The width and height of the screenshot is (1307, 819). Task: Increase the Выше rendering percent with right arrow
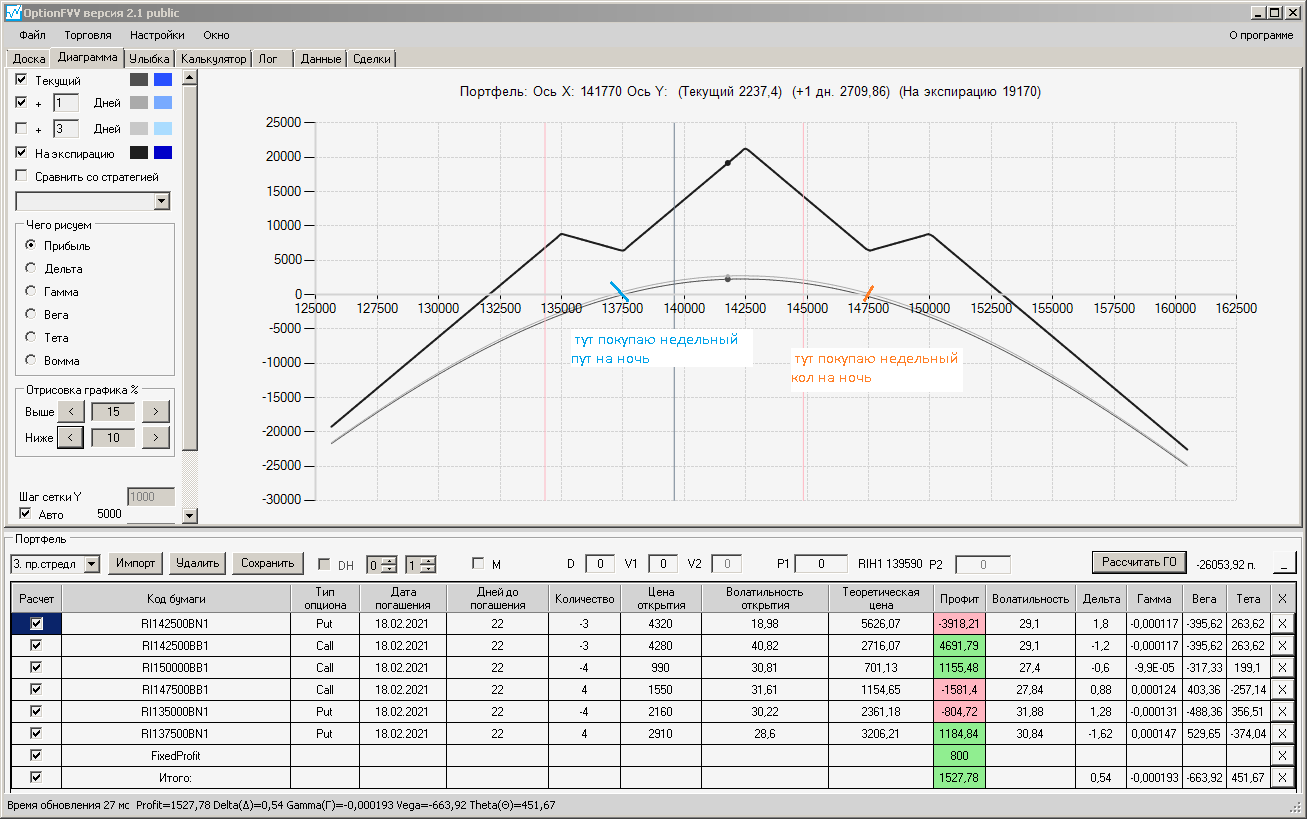(156, 412)
